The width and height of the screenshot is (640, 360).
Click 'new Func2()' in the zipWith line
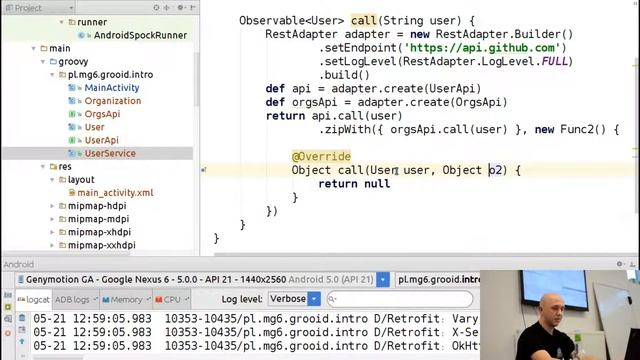570,129
